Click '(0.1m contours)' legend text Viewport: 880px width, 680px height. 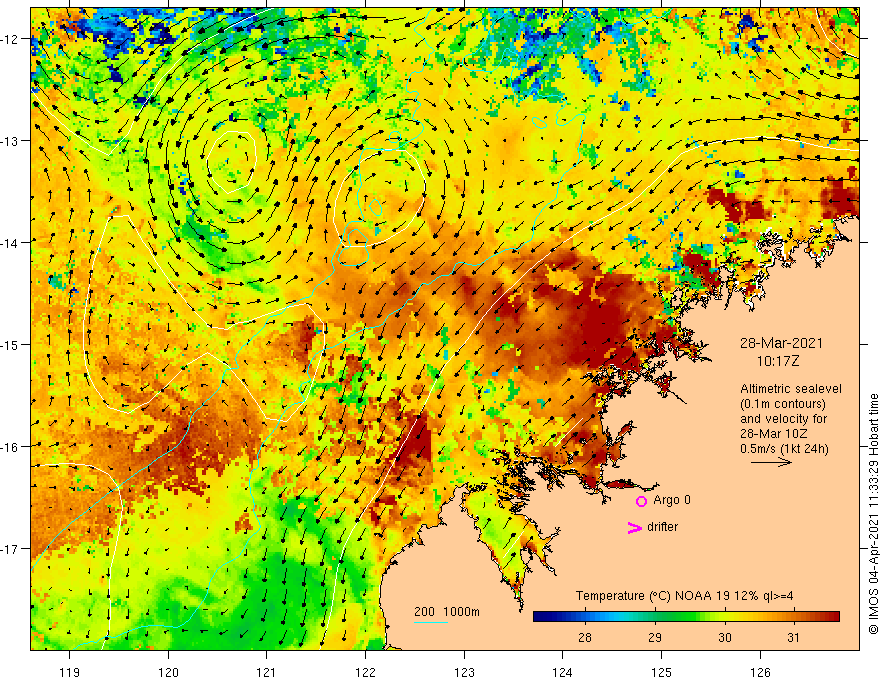coord(783,404)
